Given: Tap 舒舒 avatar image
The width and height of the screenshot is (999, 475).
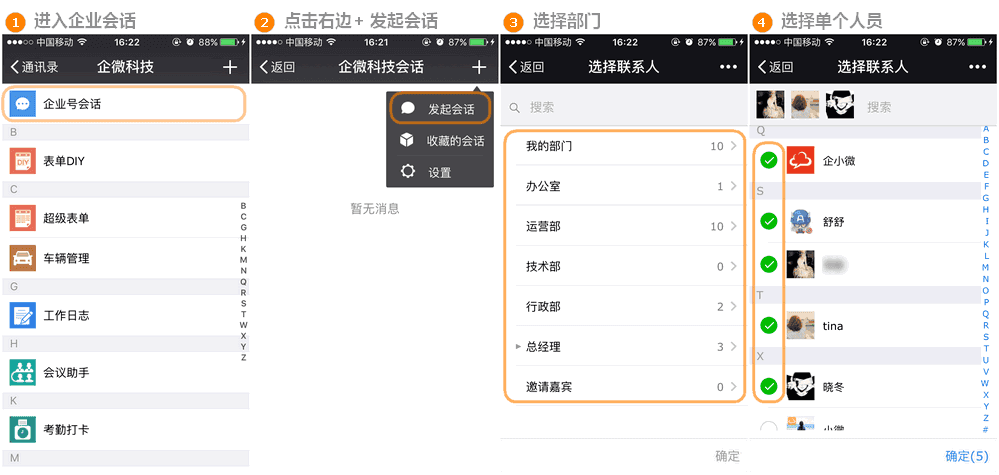Looking at the screenshot, I should coord(801,222).
